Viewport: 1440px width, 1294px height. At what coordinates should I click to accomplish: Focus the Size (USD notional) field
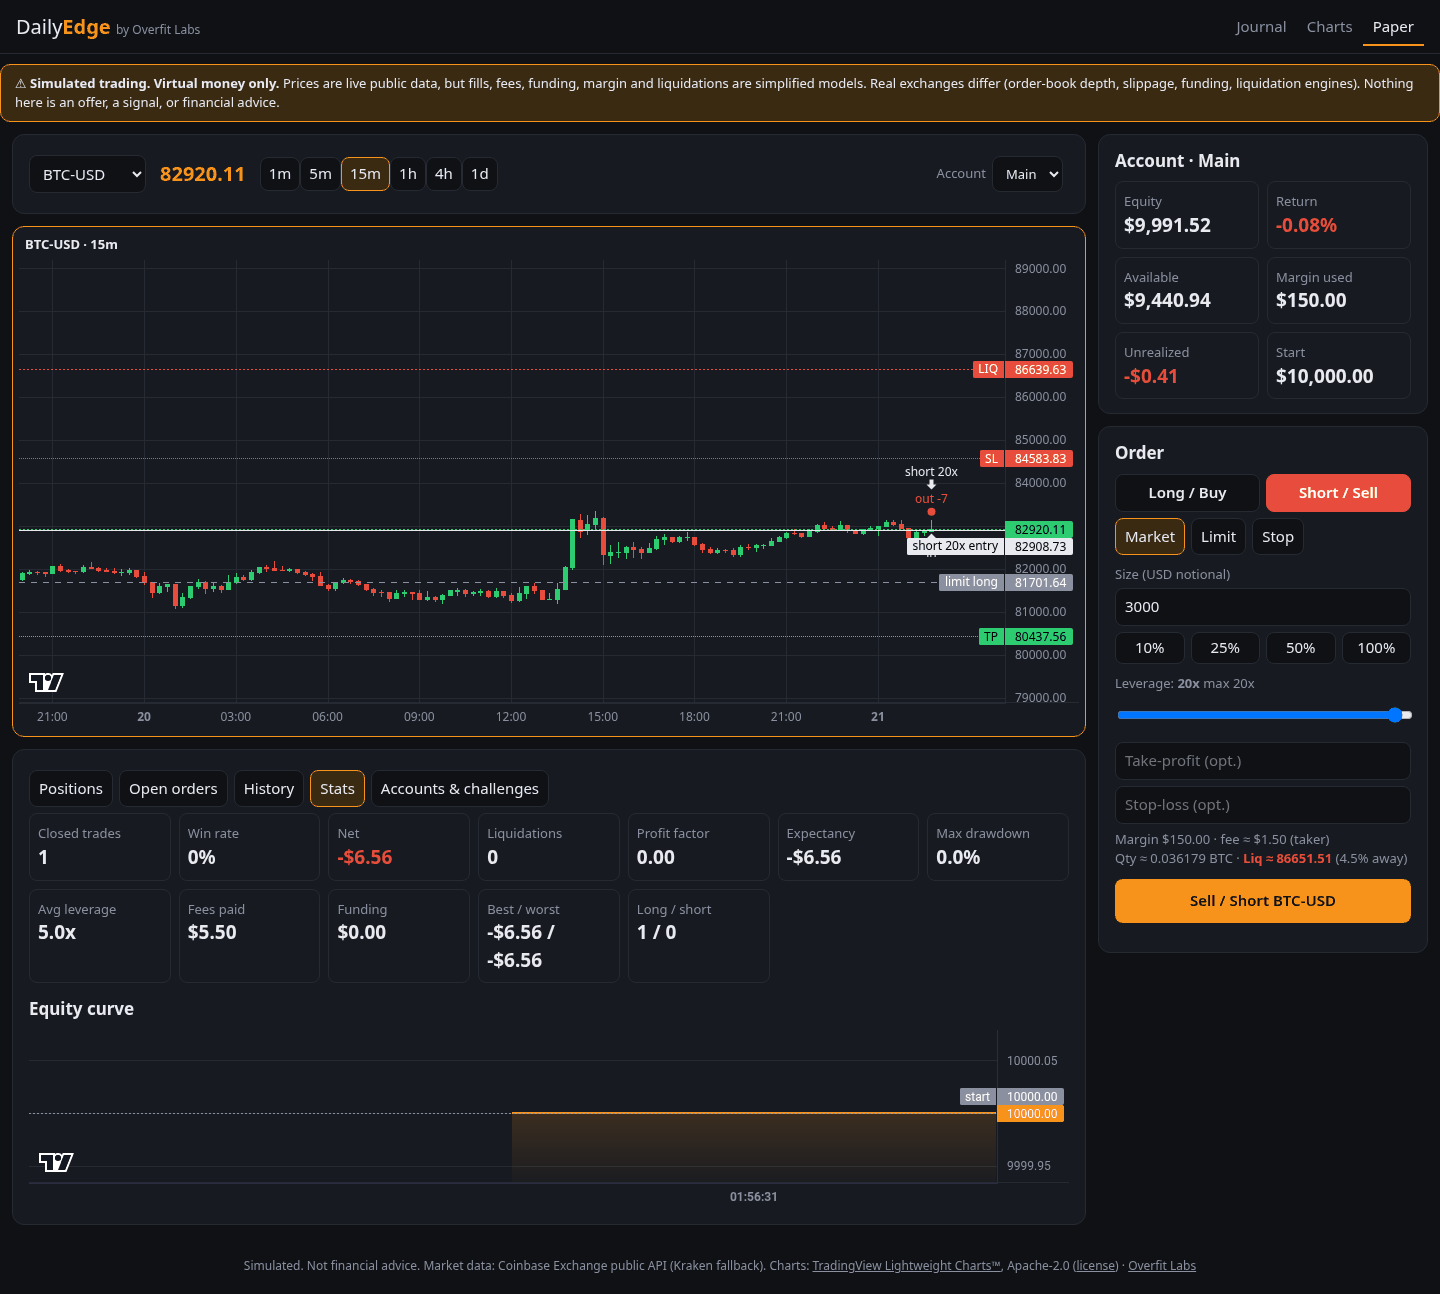tap(1263, 607)
